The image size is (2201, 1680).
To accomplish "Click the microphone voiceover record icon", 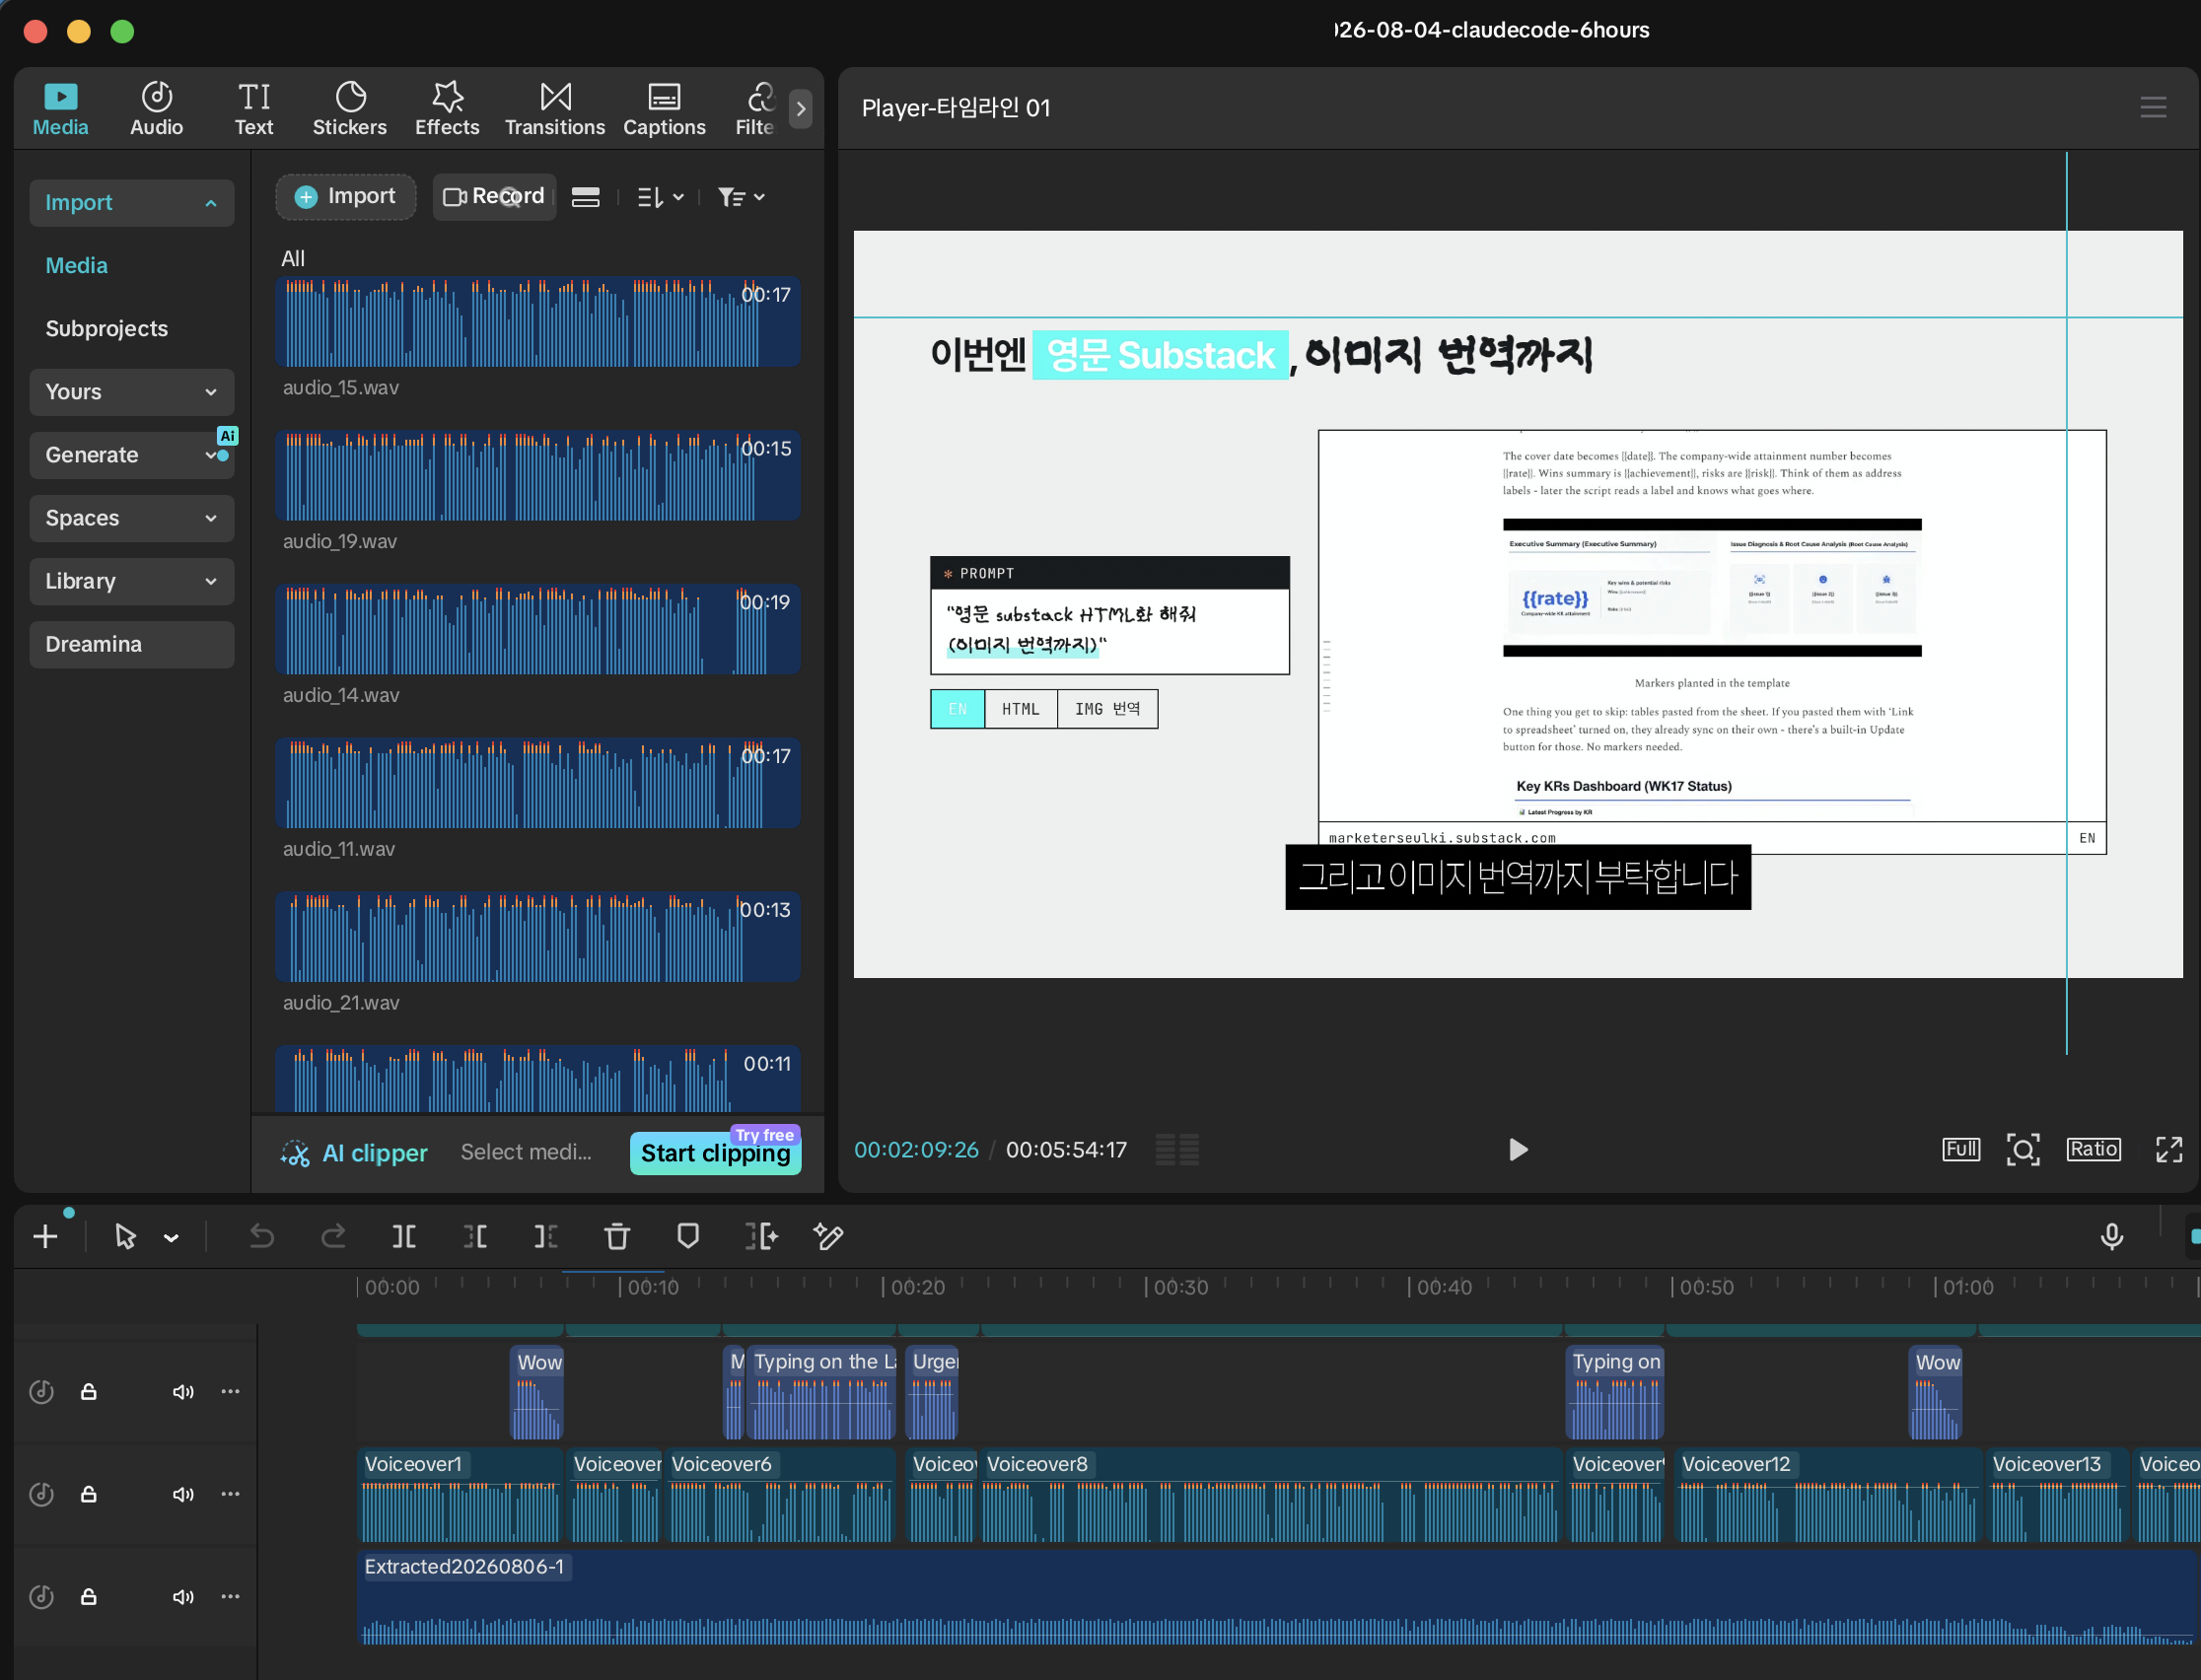I will pyautogui.click(x=2112, y=1237).
